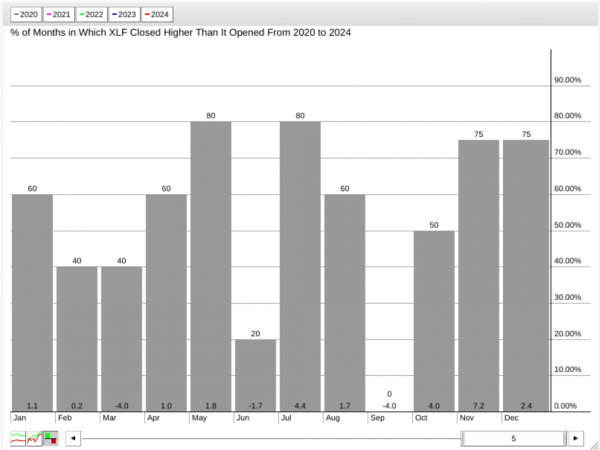Click the 75 label above the Nov bar
Screen dimensions: 600x450
(479, 134)
